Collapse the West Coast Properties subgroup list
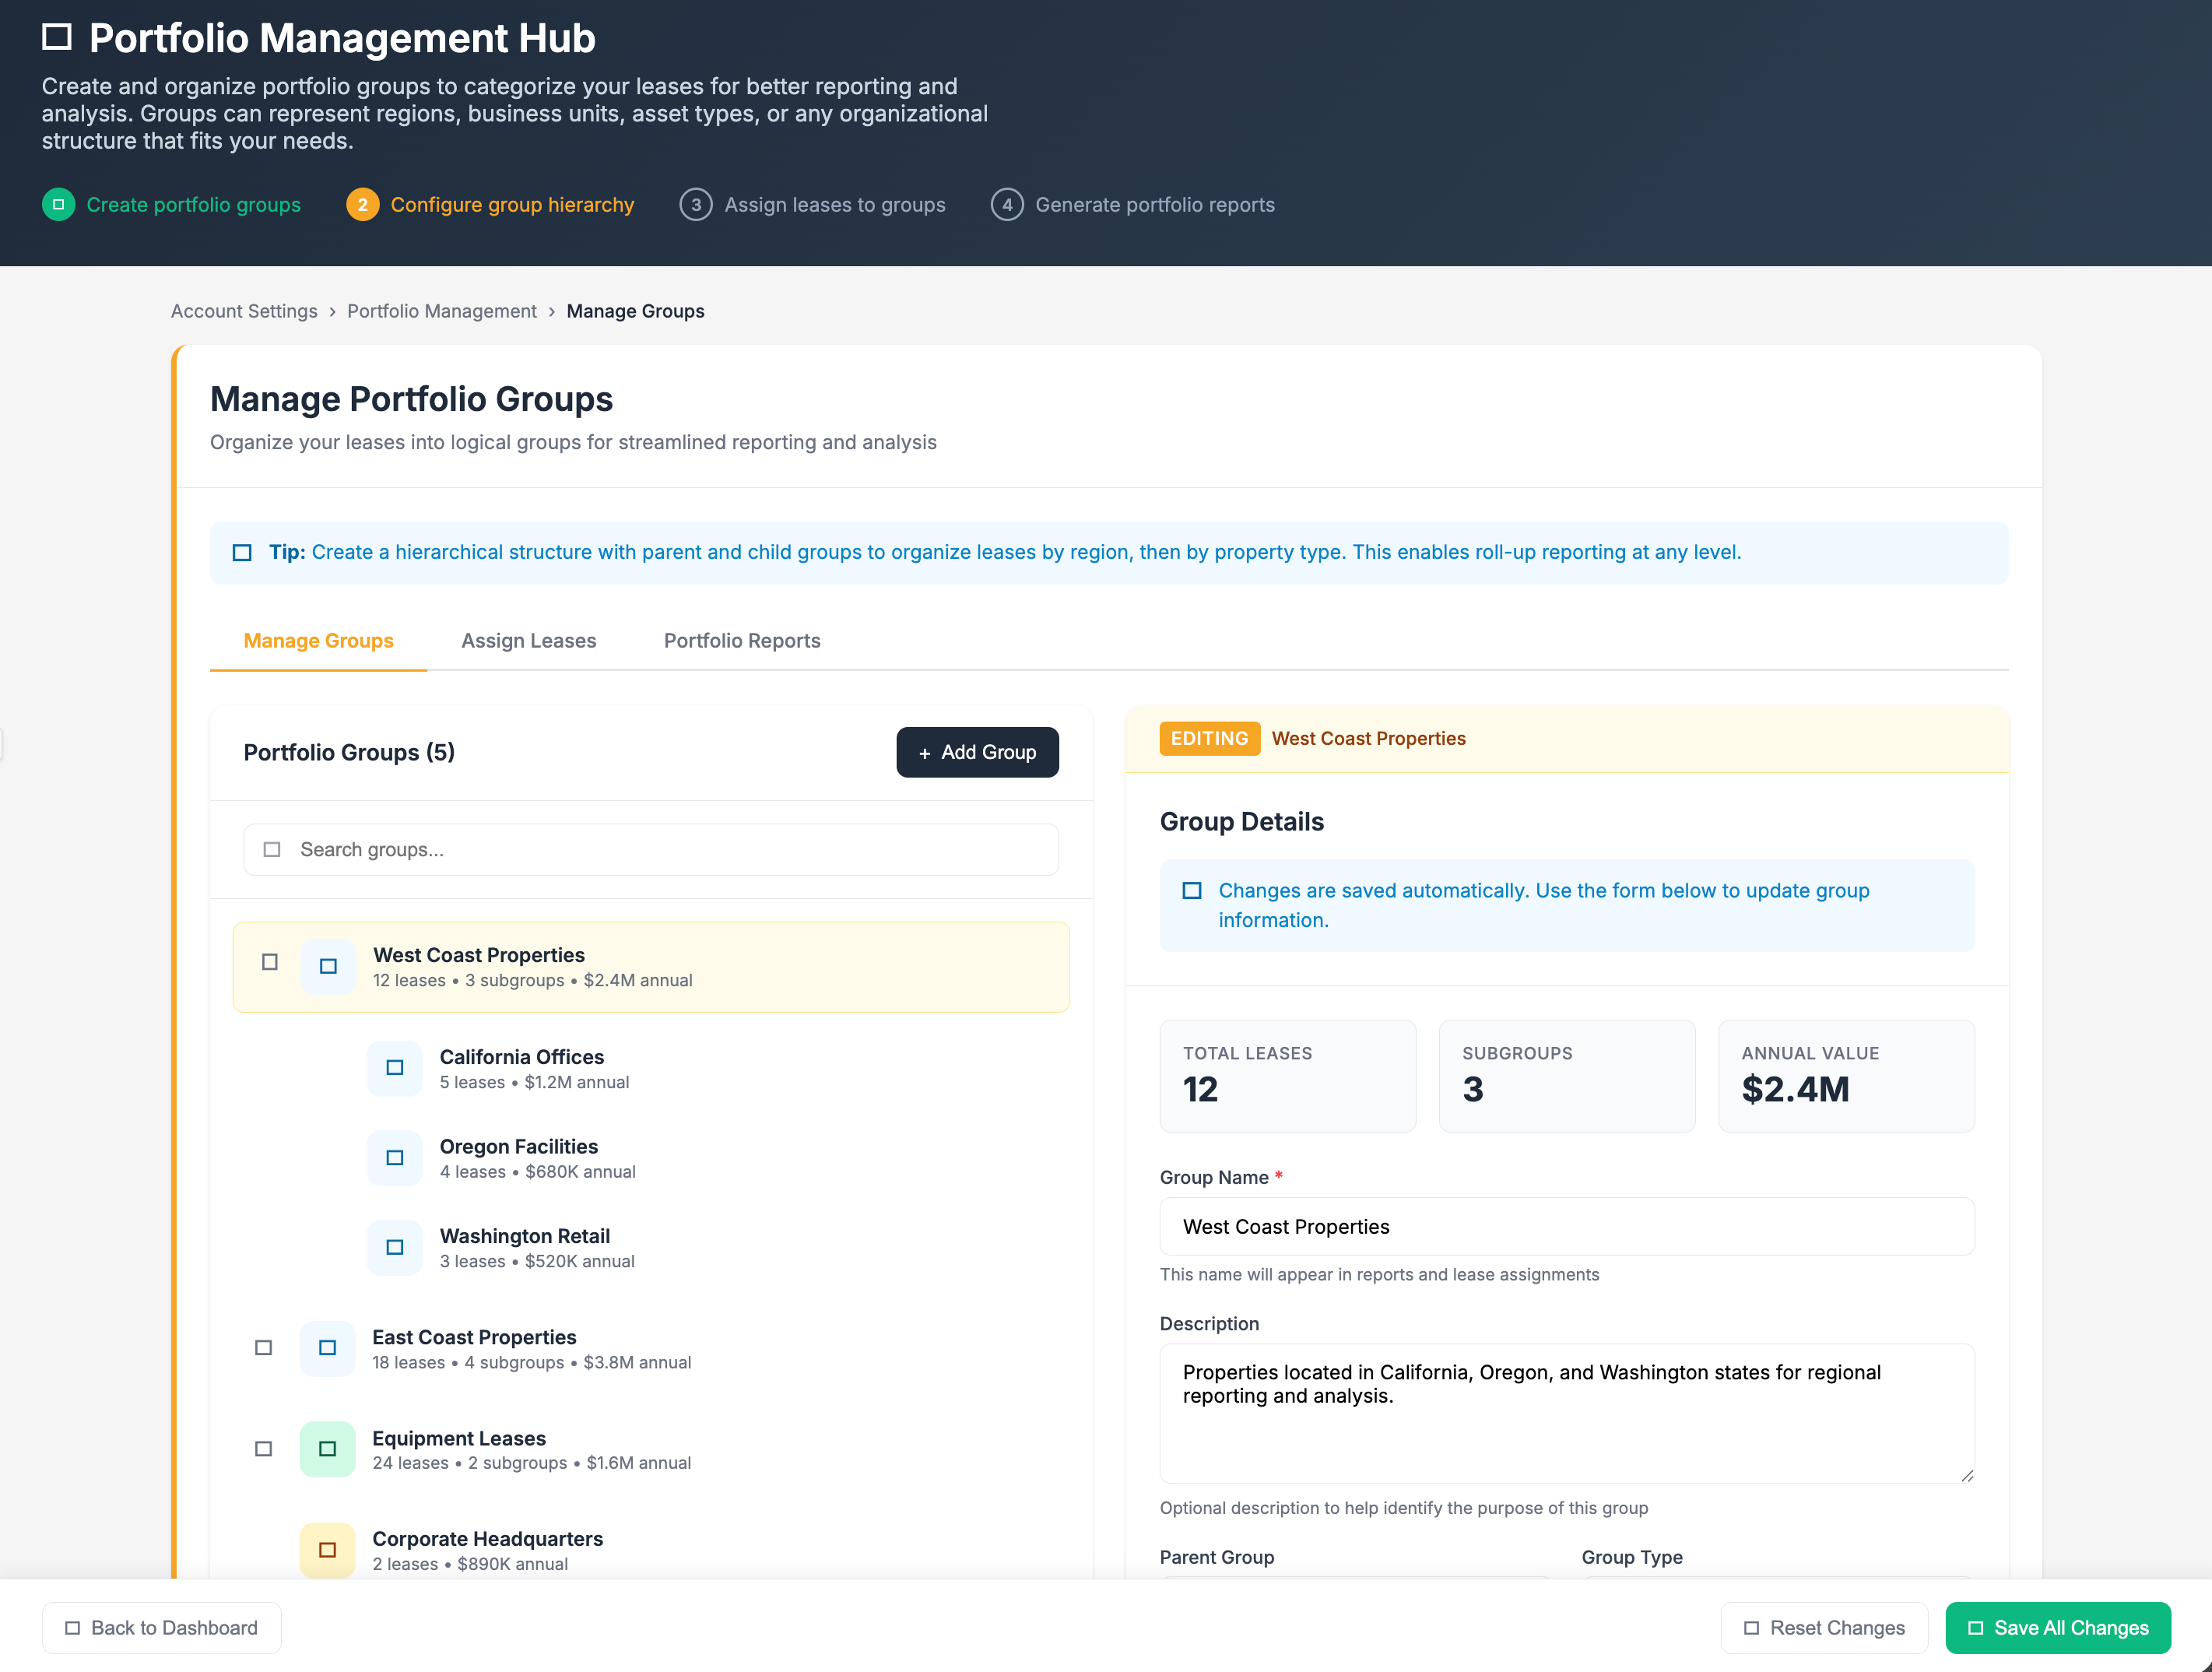 point(270,962)
